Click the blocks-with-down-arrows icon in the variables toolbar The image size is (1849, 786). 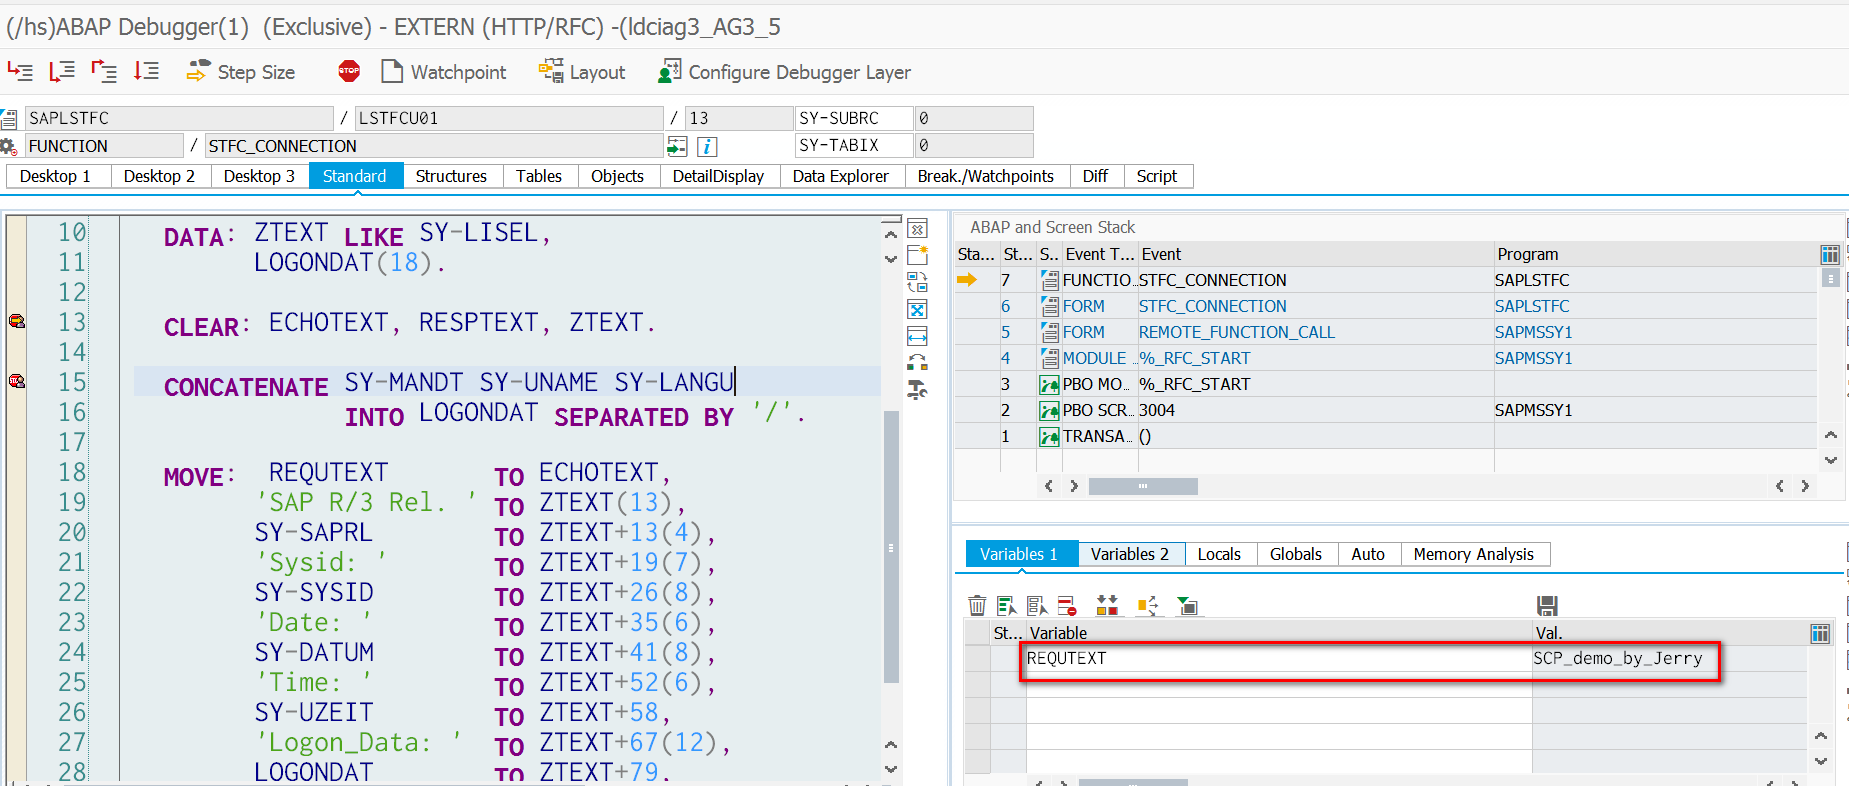click(x=1107, y=605)
